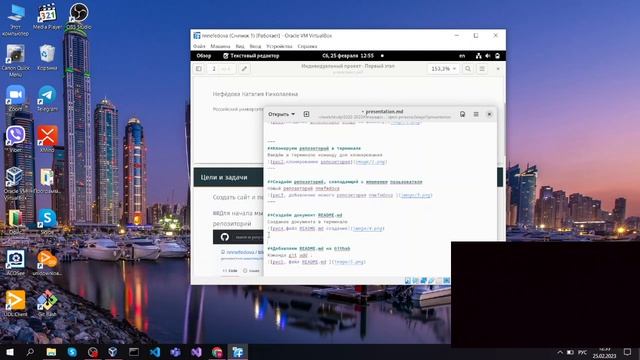Open Microsoft Teams from the taskbar
The width and height of the screenshot is (640, 360).
(x=176, y=352)
